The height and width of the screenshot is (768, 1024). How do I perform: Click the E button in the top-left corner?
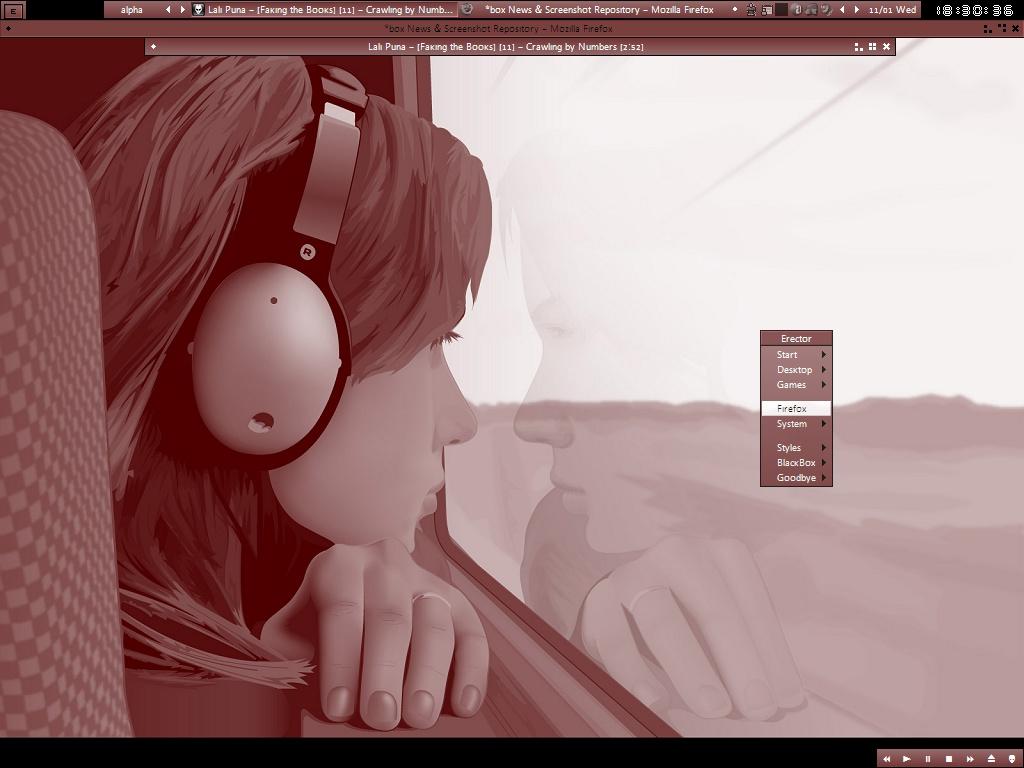pyautogui.click(x=13, y=10)
